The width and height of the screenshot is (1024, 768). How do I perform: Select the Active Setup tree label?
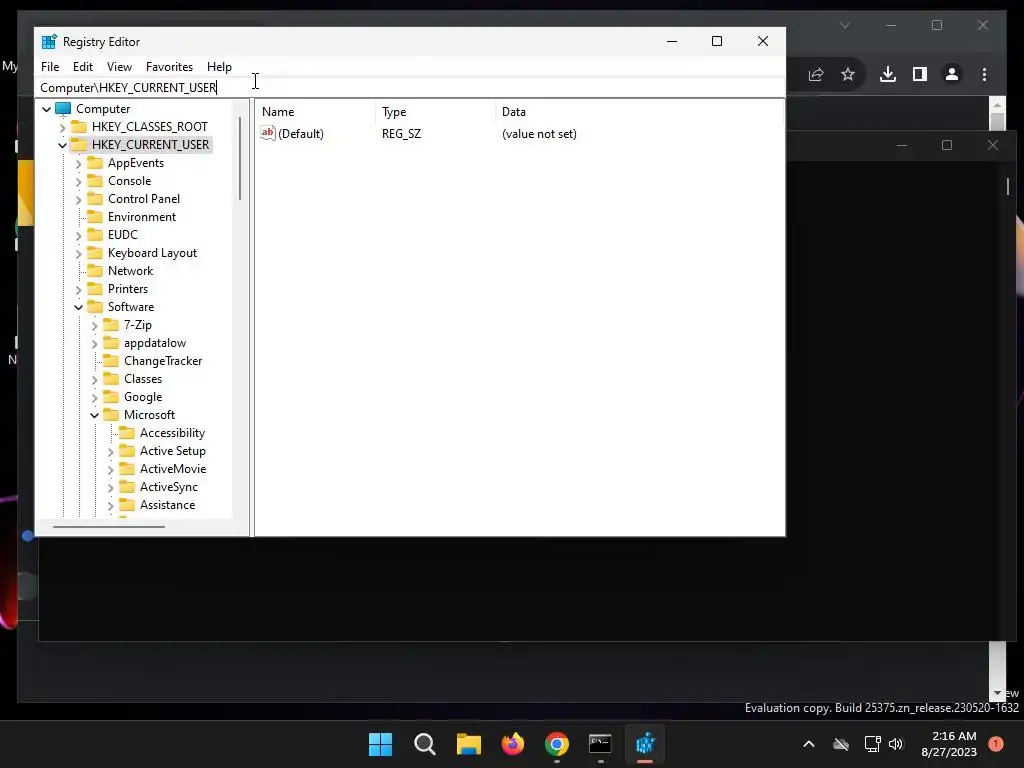click(x=172, y=451)
